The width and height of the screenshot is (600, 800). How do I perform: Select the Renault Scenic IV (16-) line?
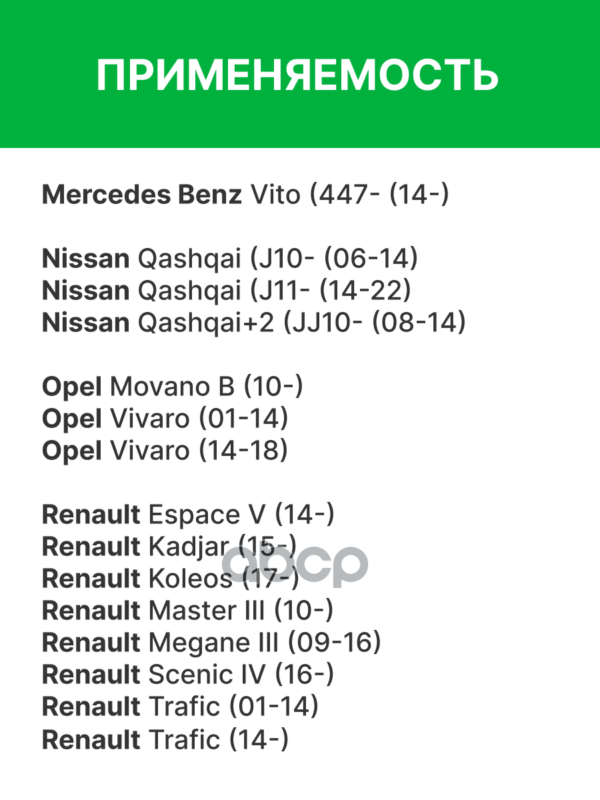(x=188, y=674)
